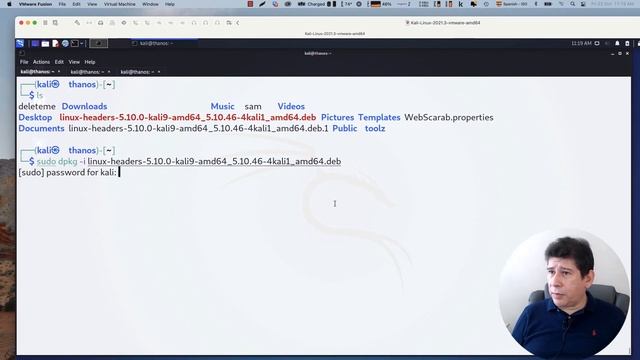Click the VMware toolbar snapshot icon
Screen dimensions: 640x360
[x=56, y=23]
